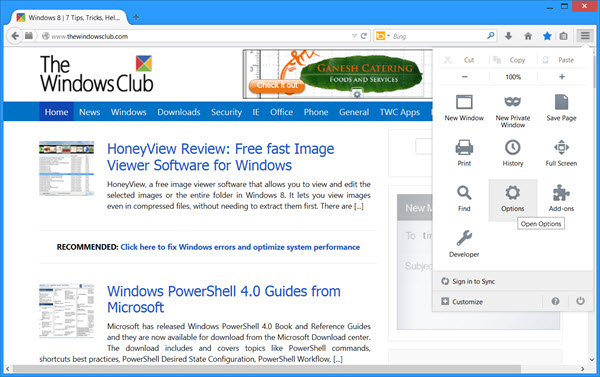Open the Add-ons puzzle icon
Viewport: 600px width, 377px height.
pos(561,193)
